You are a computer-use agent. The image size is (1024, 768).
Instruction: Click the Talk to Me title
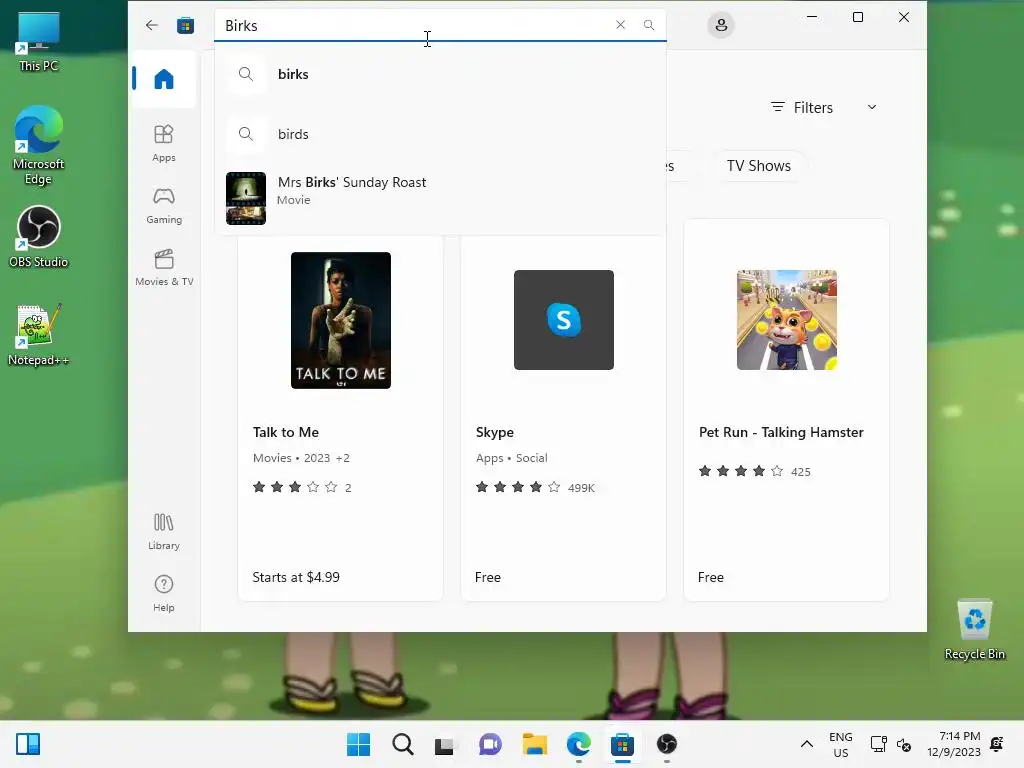click(x=286, y=432)
